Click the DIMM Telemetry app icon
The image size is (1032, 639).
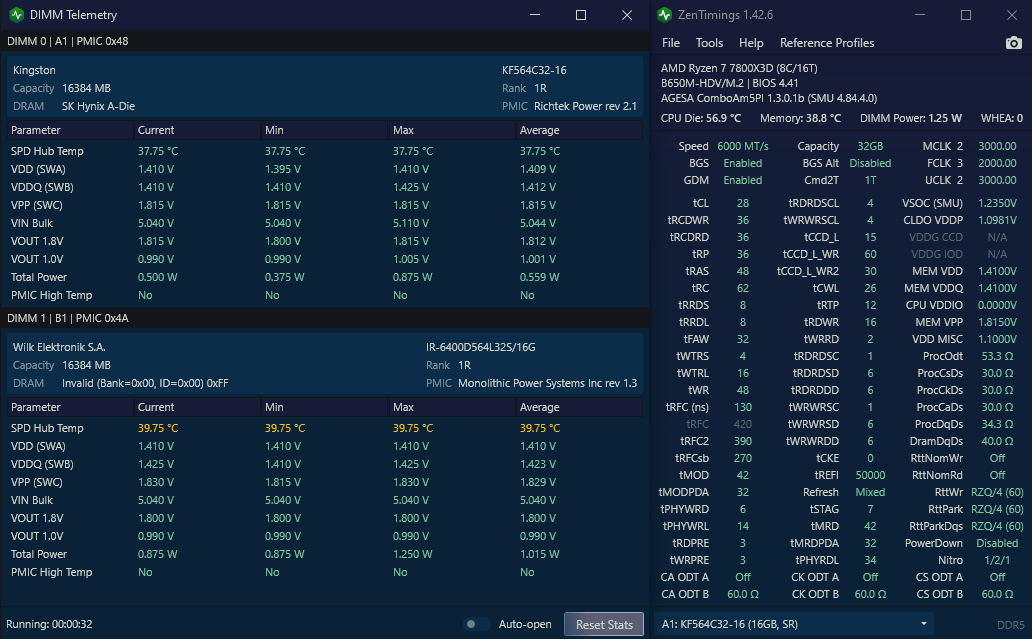pyautogui.click(x=16, y=14)
